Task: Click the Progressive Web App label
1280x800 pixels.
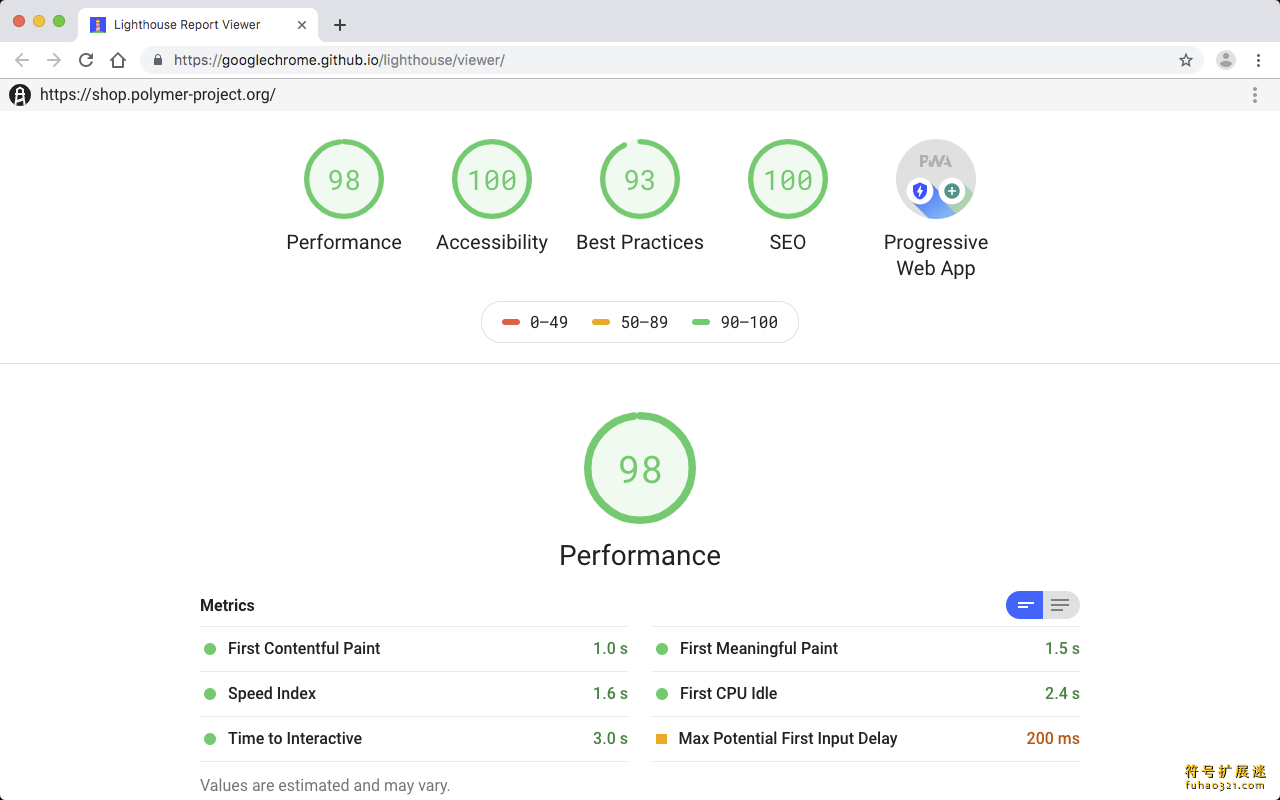Action: pyautogui.click(x=936, y=255)
